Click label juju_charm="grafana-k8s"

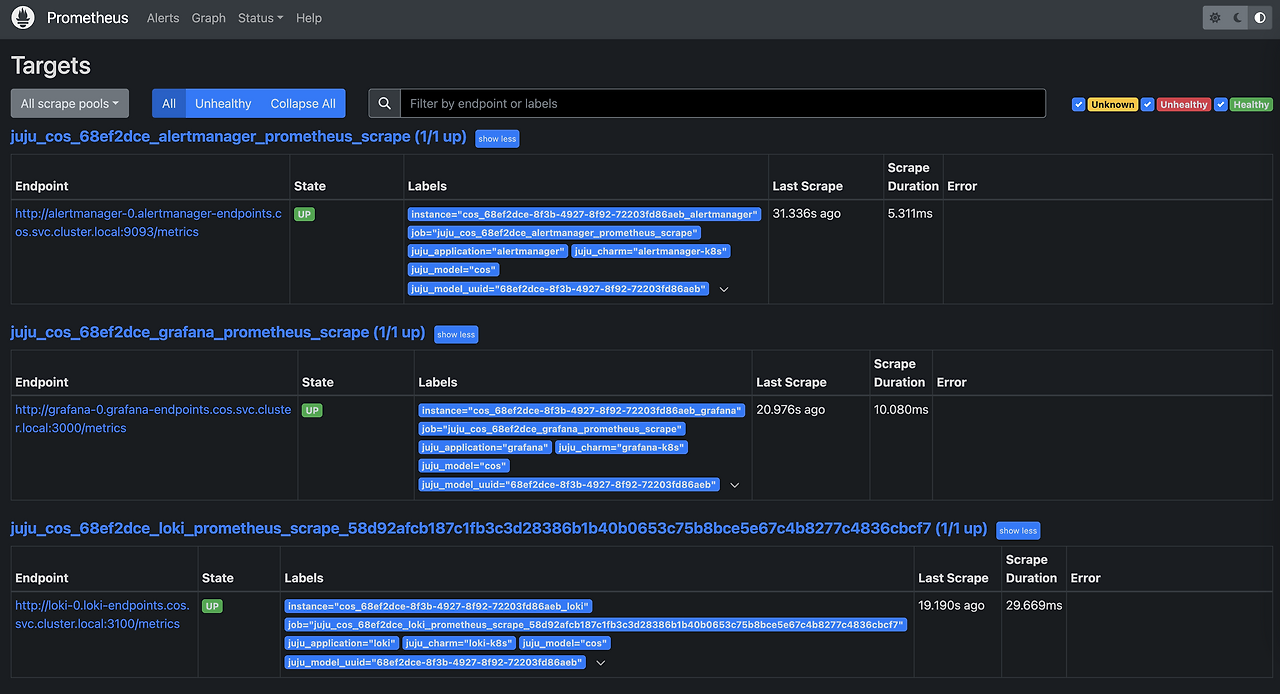[622, 448]
